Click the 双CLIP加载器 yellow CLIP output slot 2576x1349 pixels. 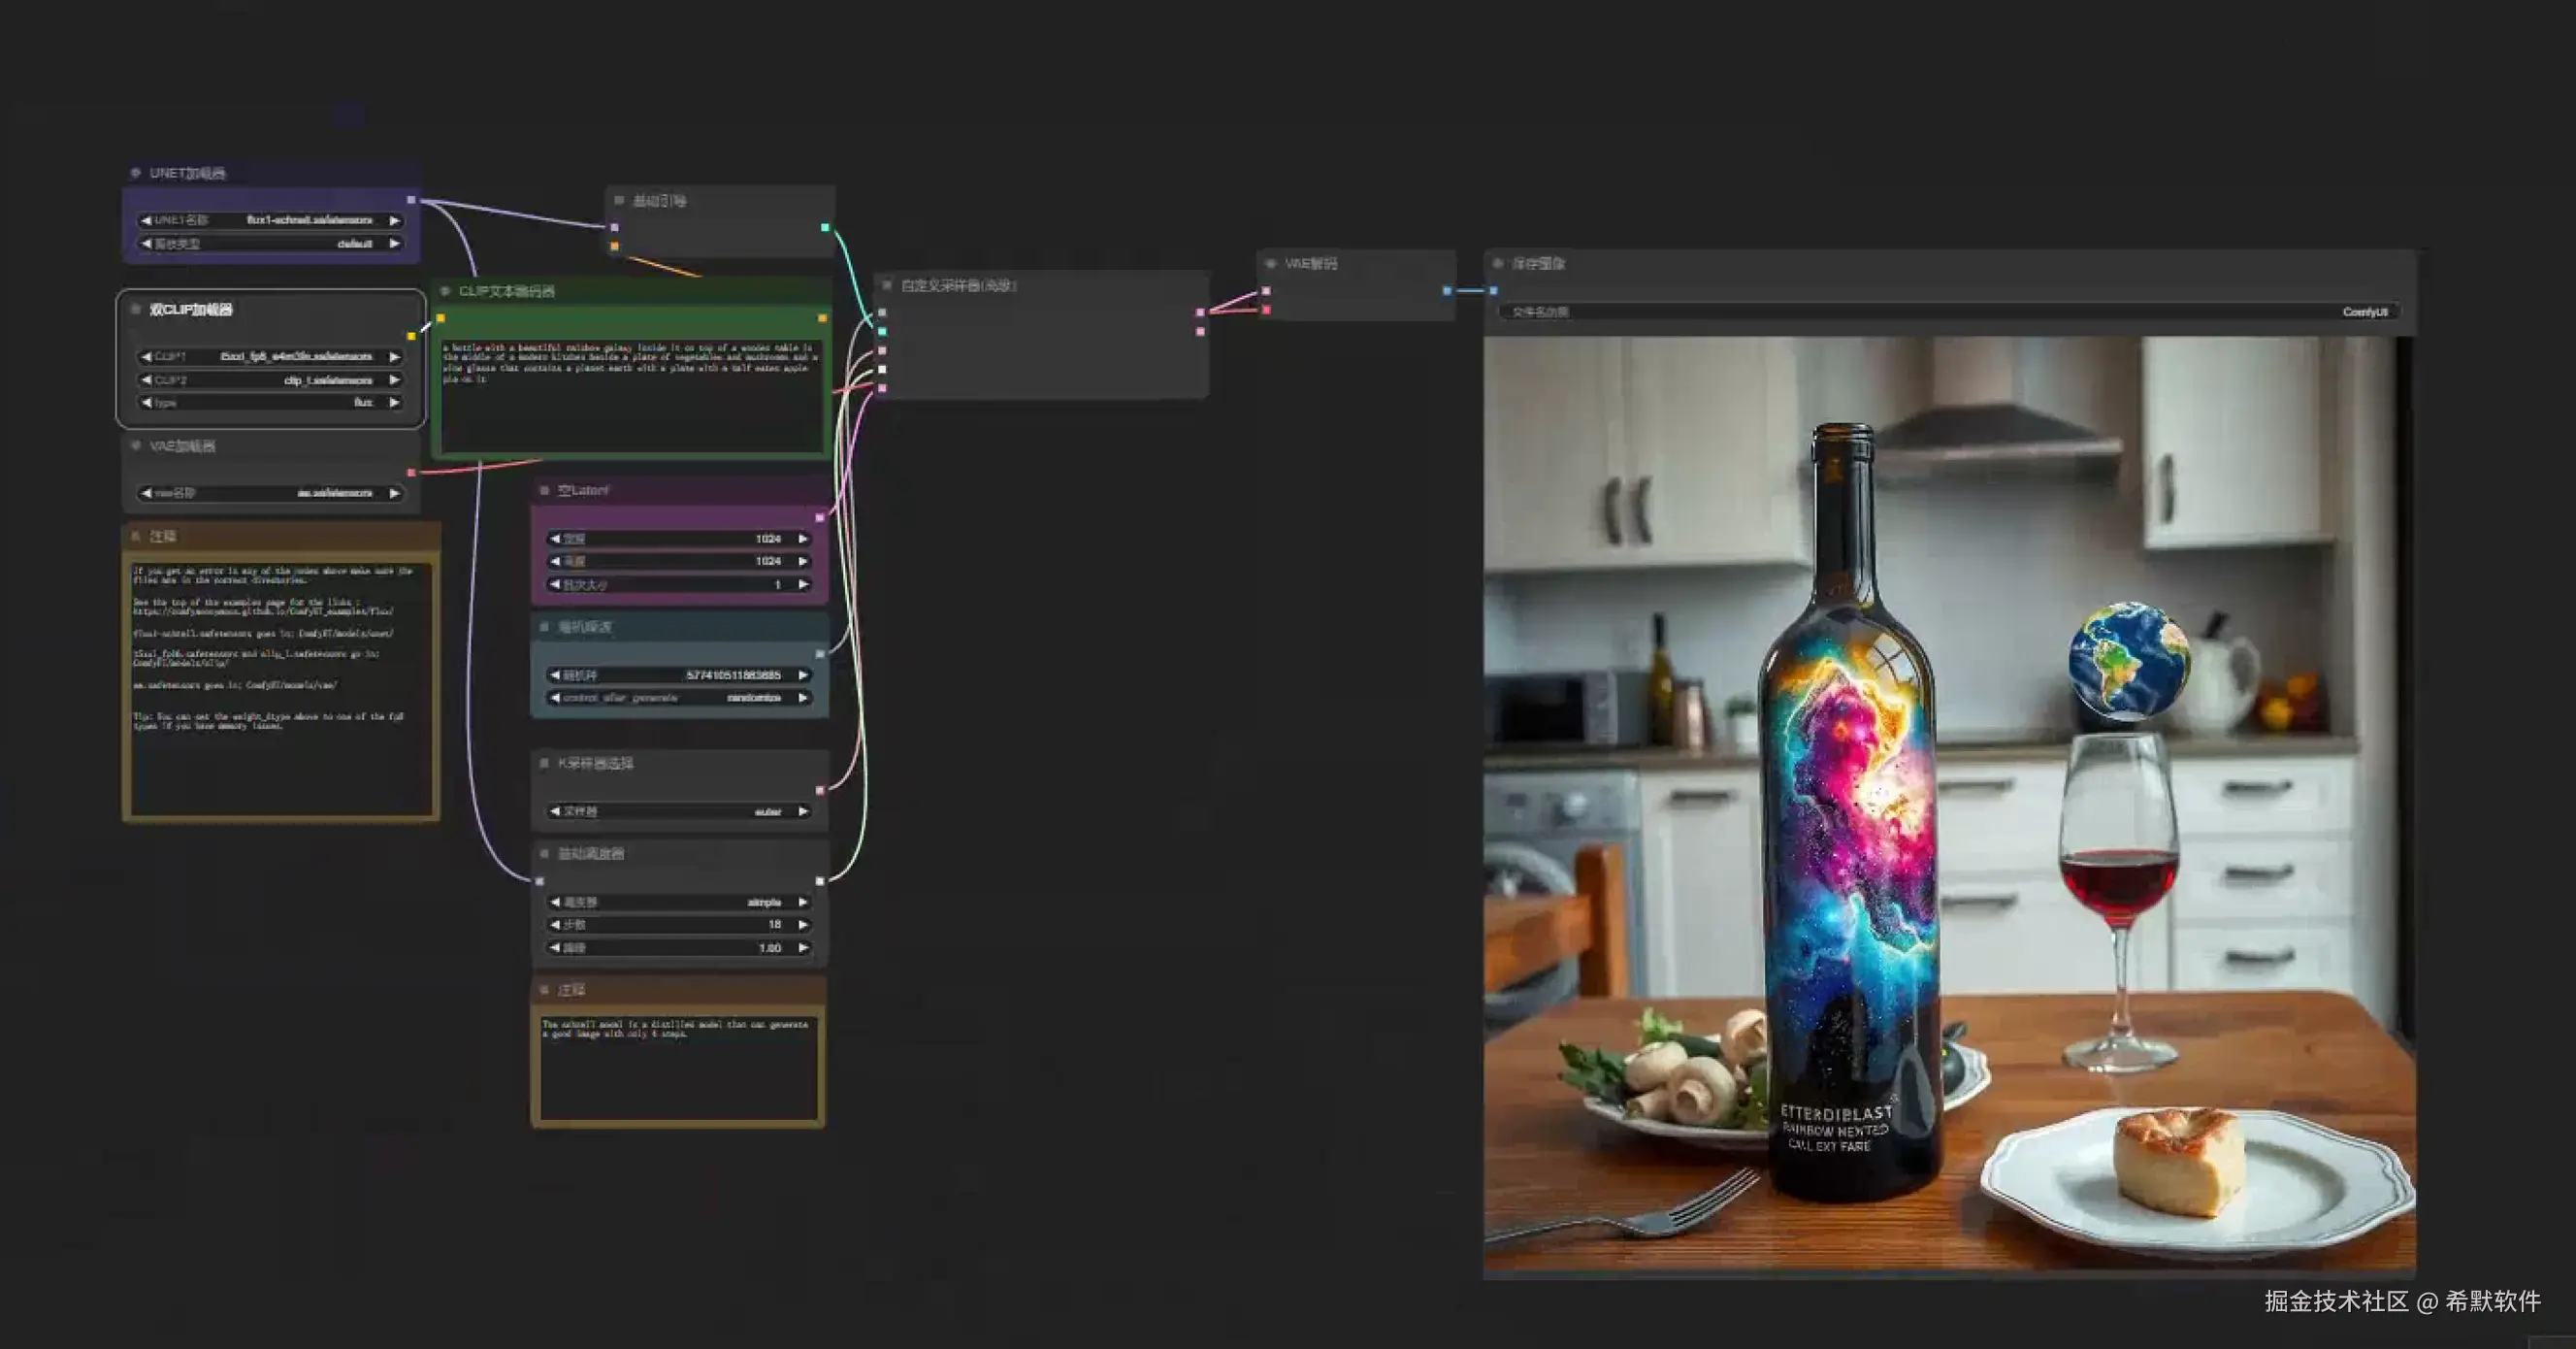click(x=411, y=336)
